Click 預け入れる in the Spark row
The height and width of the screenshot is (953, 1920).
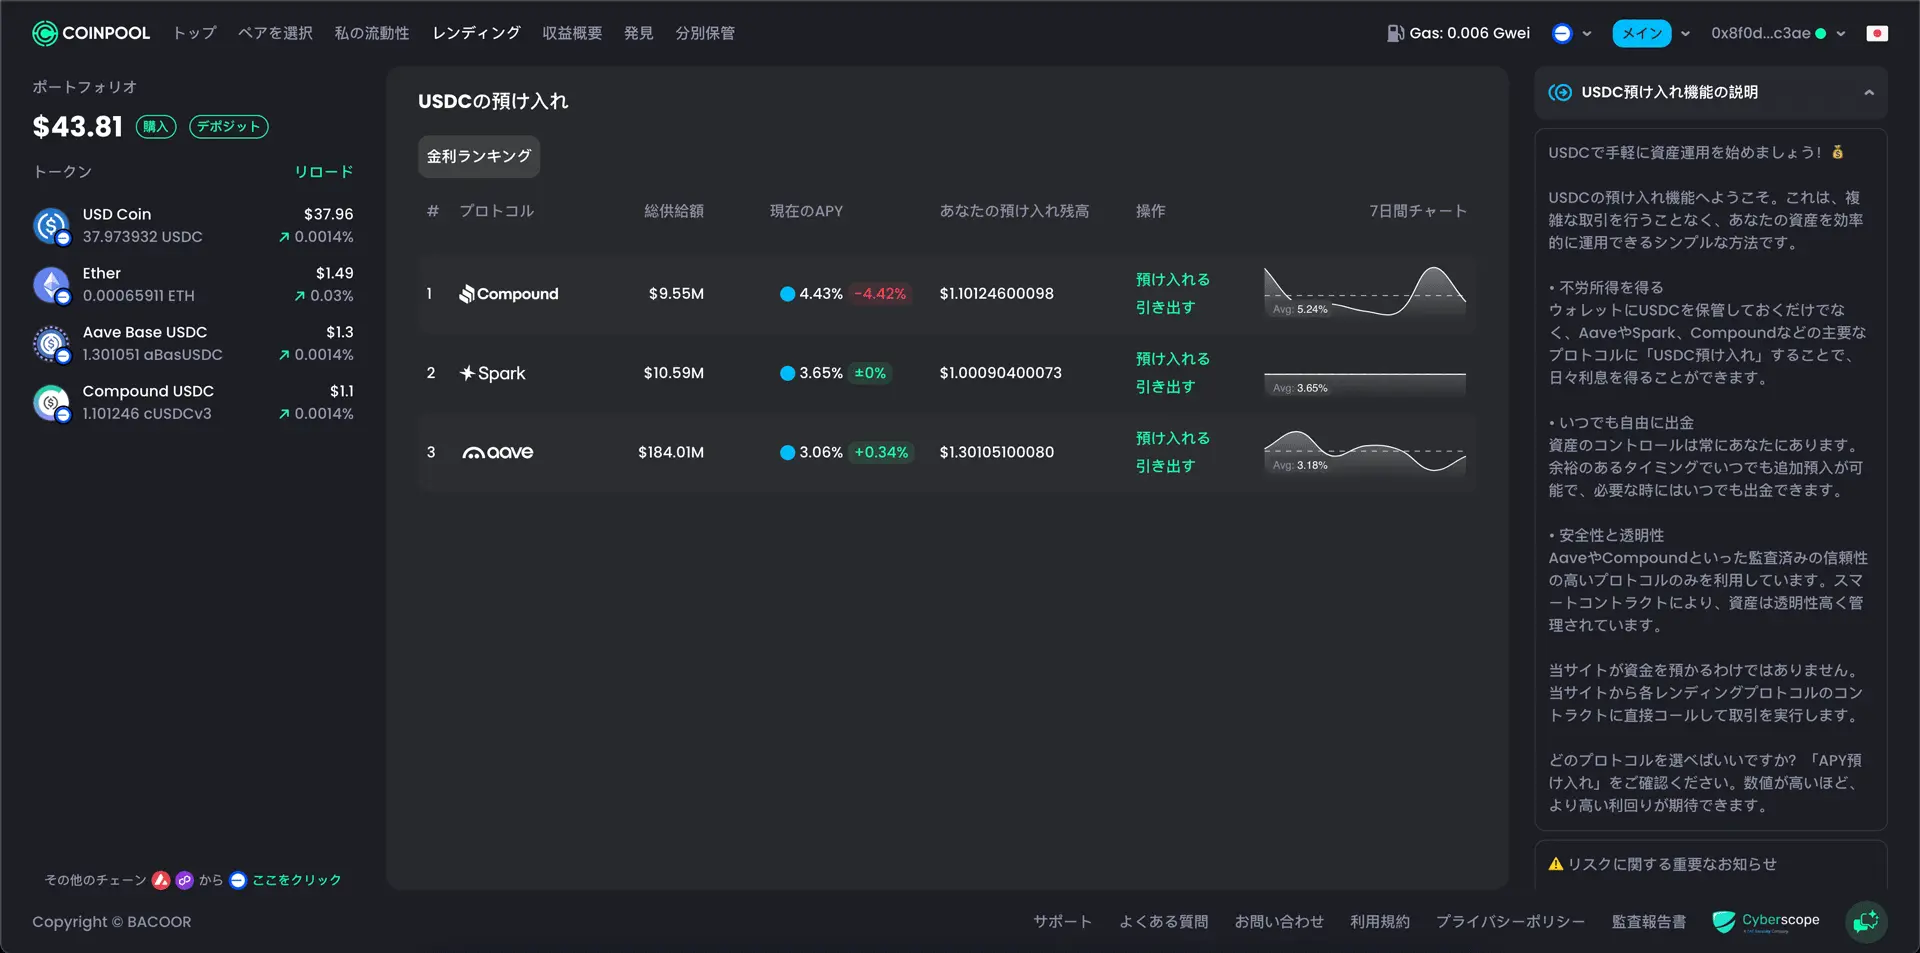coord(1173,358)
